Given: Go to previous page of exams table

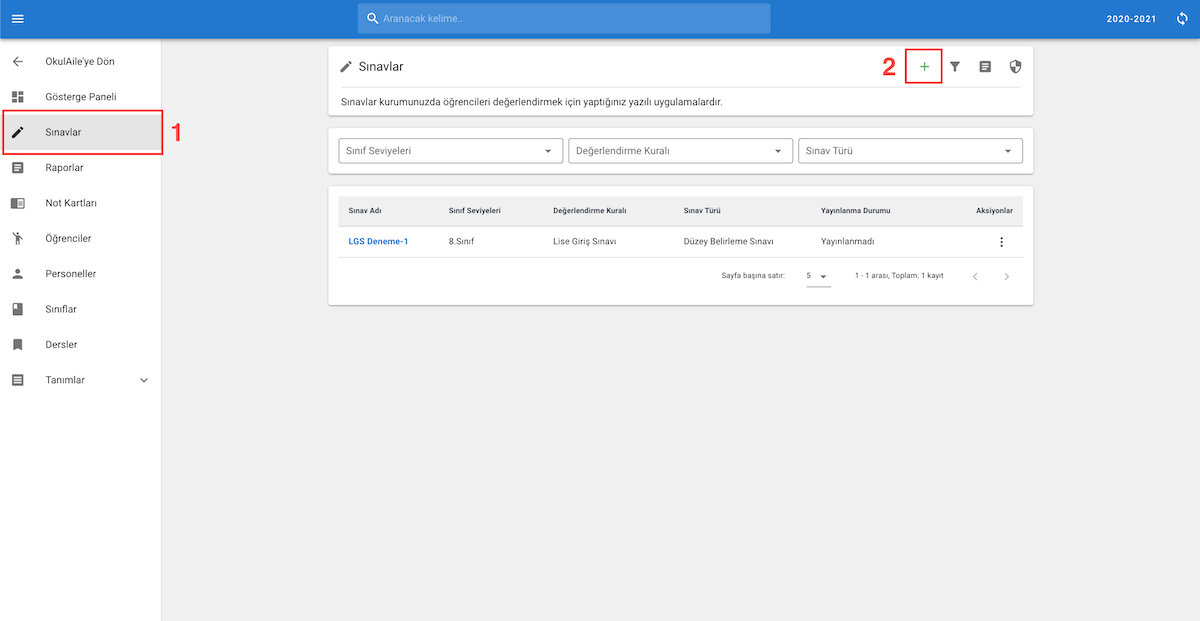Looking at the screenshot, I should (x=976, y=276).
